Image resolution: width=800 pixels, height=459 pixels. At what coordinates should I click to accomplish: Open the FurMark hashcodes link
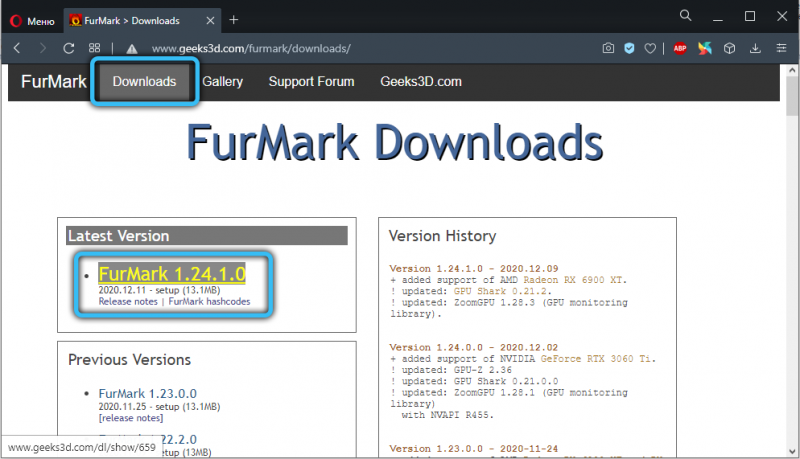point(209,301)
